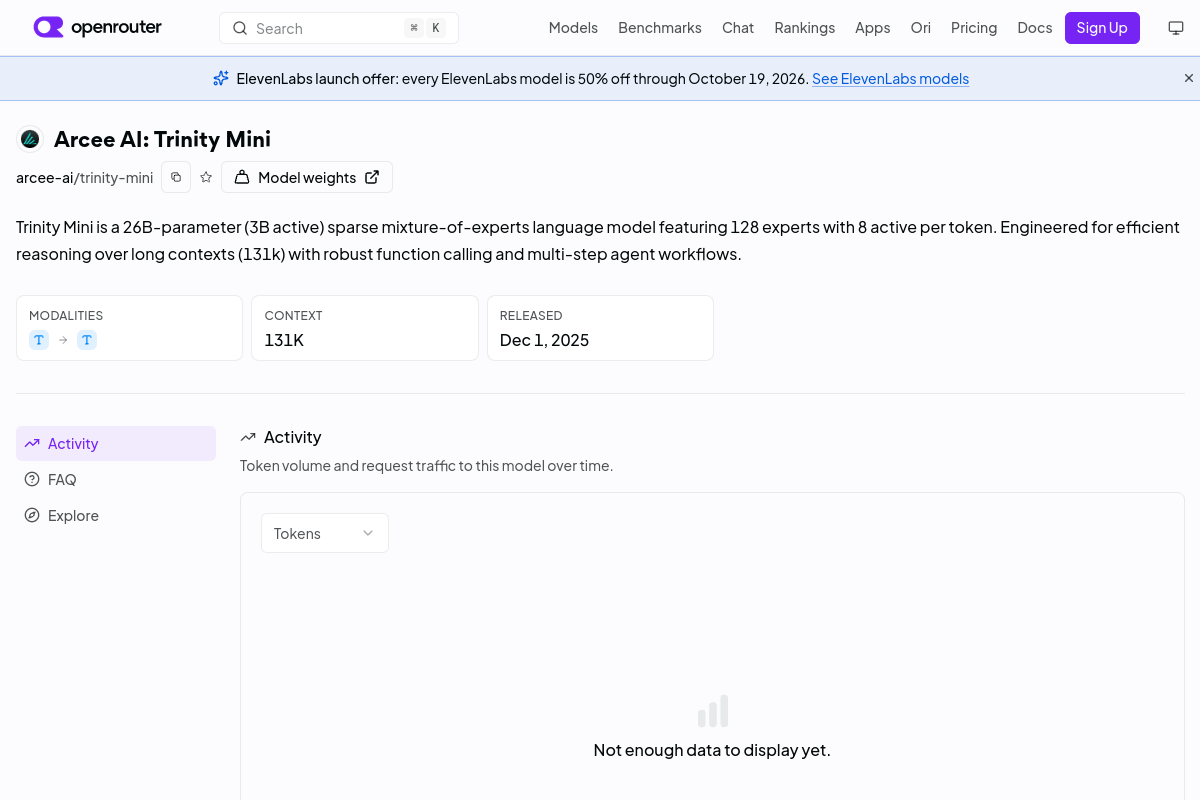Copy the arcee-ai/trinity-mini model slug
Screen dimensions: 1200x800
[x=176, y=177]
